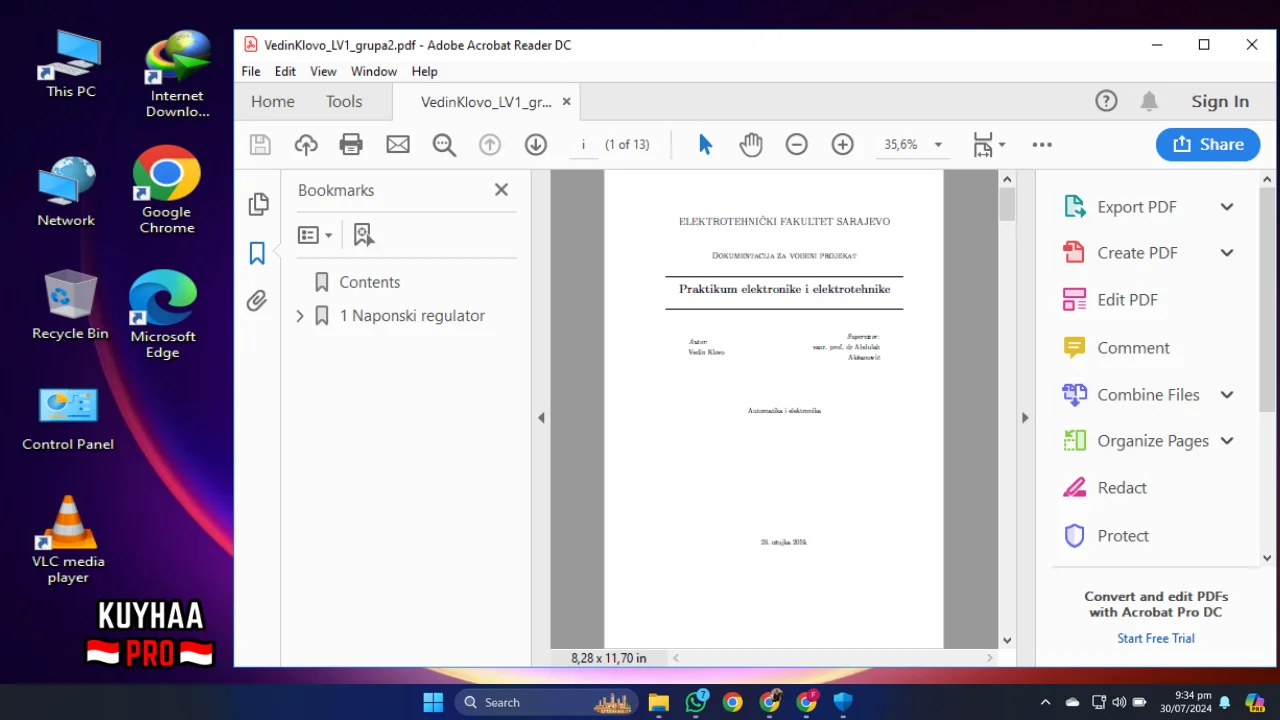Click the page number input field
The width and height of the screenshot is (1280, 720).
(x=584, y=145)
